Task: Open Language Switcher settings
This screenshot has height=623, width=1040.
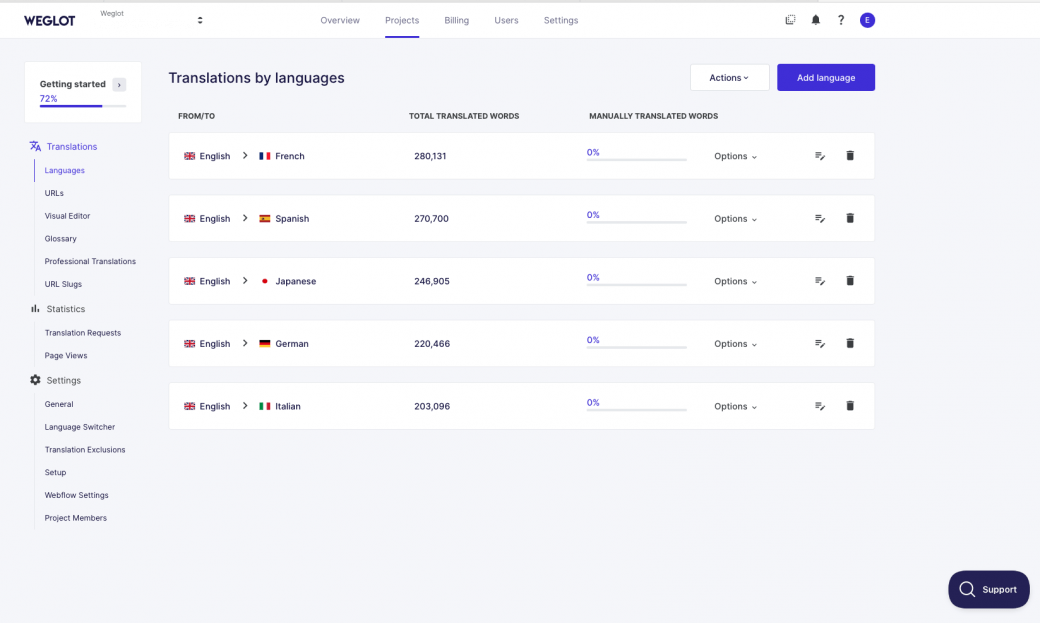Action: point(80,427)
